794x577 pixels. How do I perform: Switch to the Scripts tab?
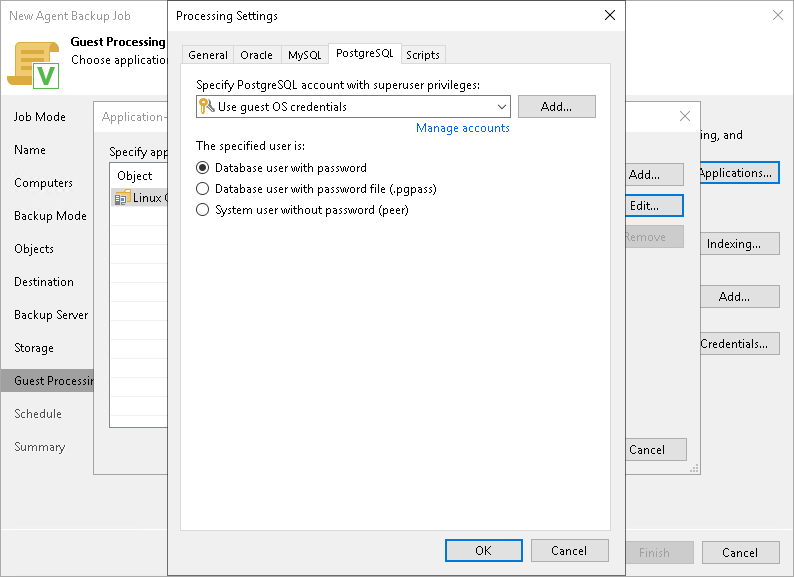(x=423, y=55)
